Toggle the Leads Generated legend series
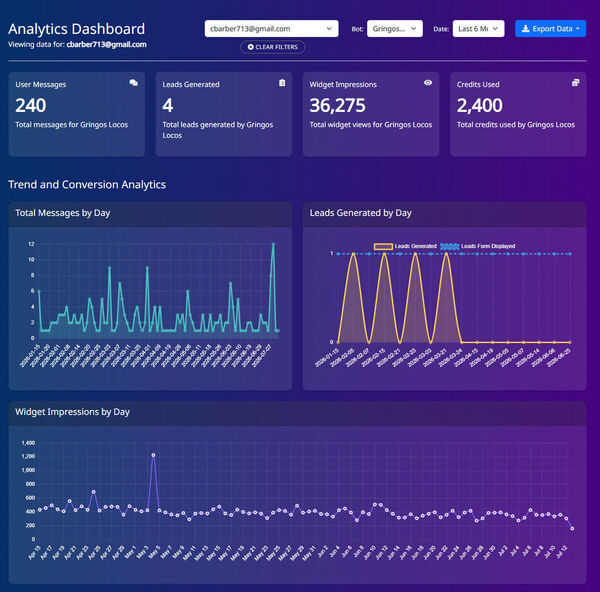The width and height of the screenshot is (600, 592). [405, 246]
